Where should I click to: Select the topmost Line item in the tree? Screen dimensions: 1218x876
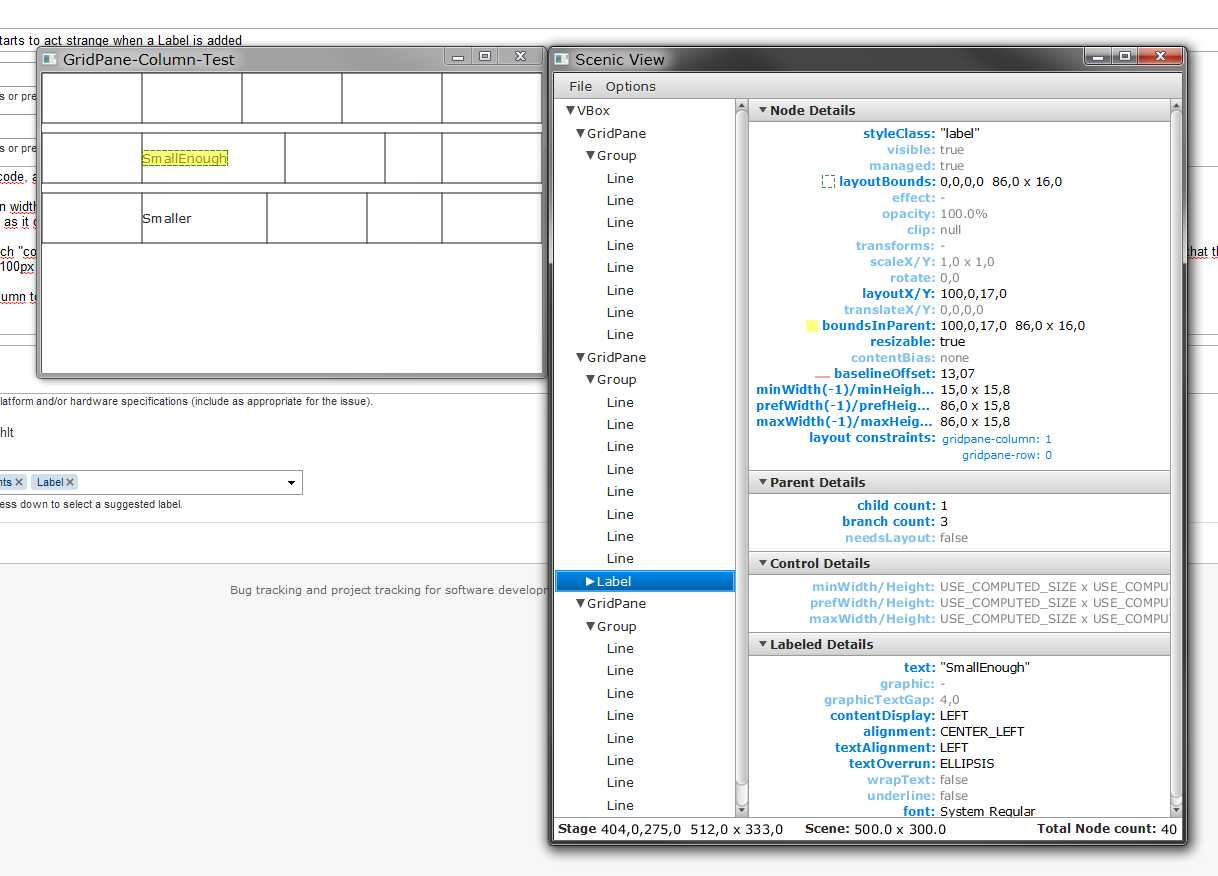tap(620, 179)
